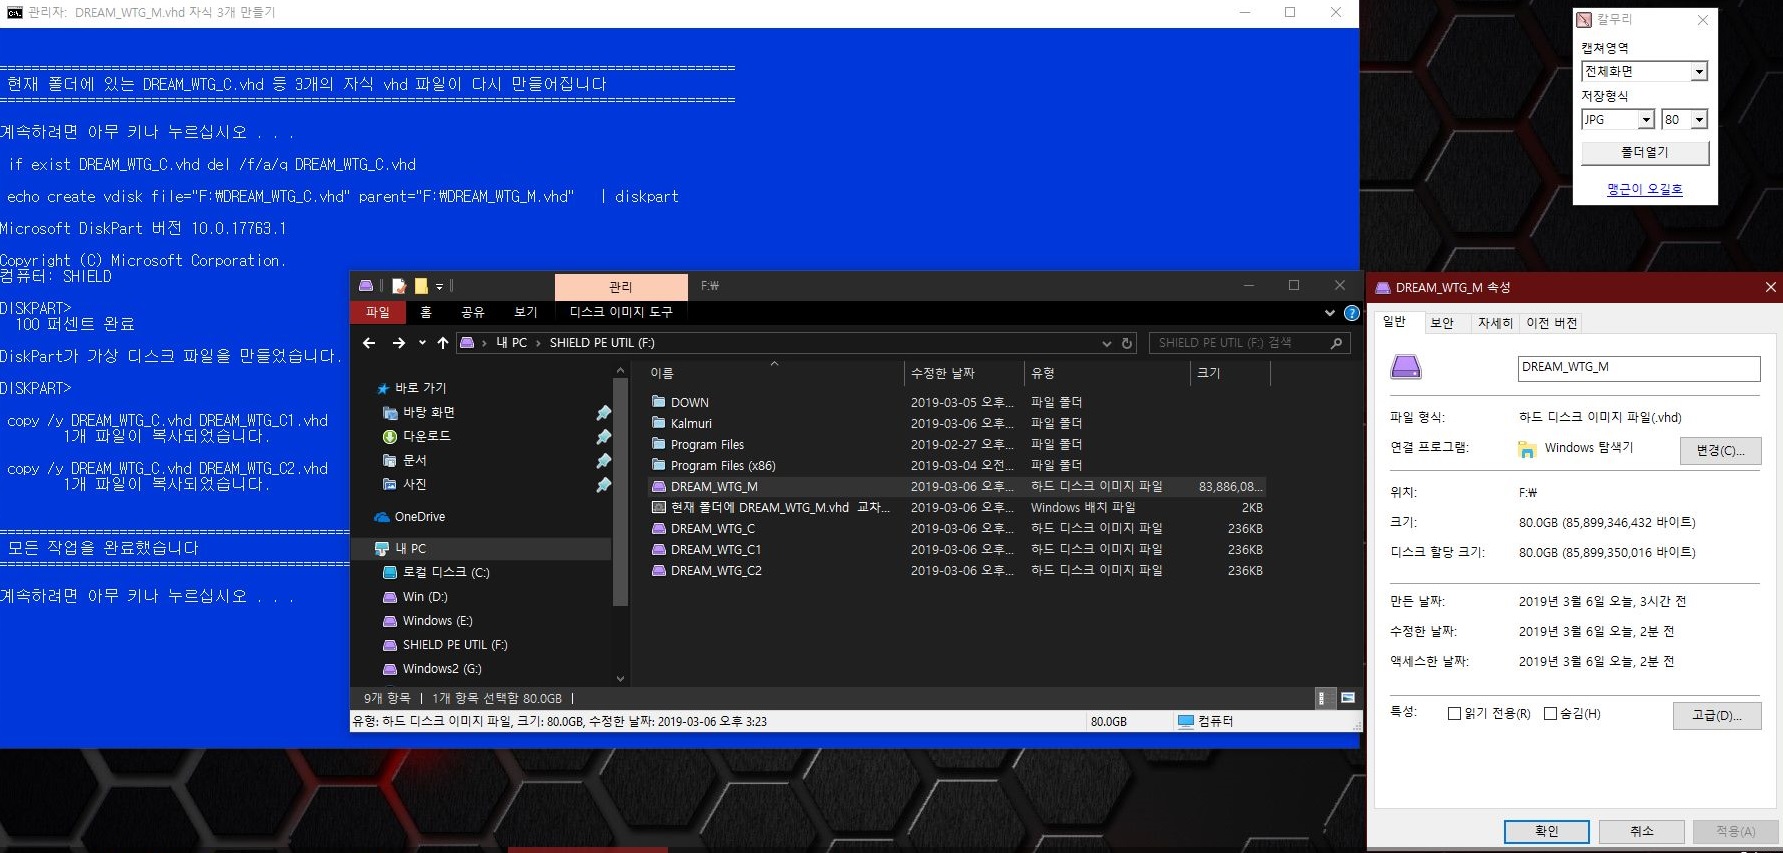Click the Back arrow in Explorer

click(x=369, y=343)
